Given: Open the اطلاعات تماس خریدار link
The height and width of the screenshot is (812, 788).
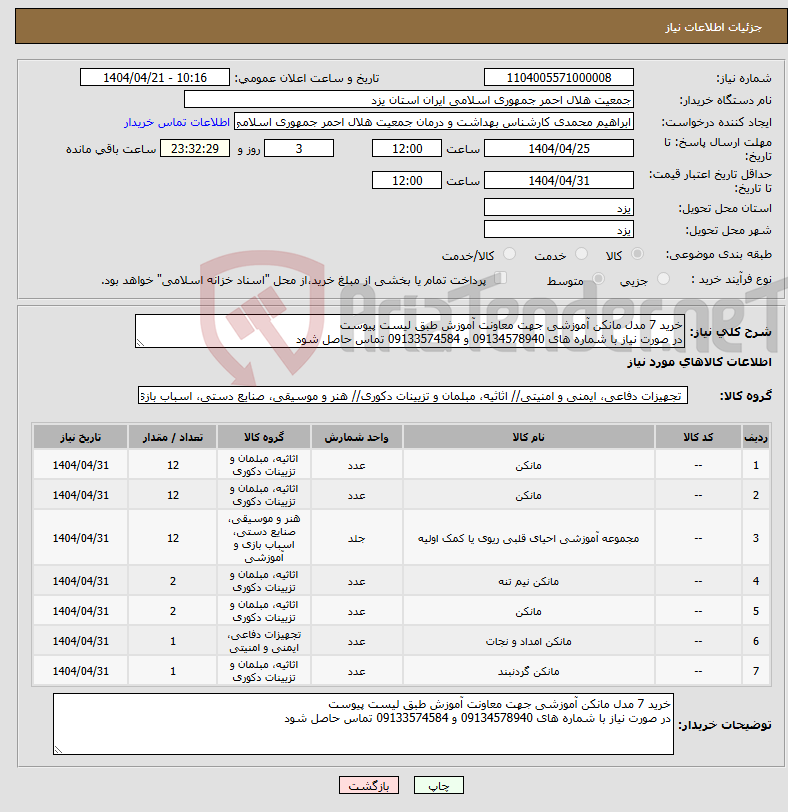Looking at the screenshot, I should (x=177, y=122).
